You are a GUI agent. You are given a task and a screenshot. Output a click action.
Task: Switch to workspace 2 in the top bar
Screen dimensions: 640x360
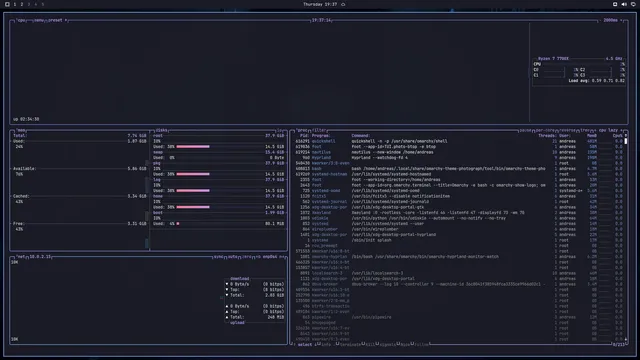coord(22,4)
